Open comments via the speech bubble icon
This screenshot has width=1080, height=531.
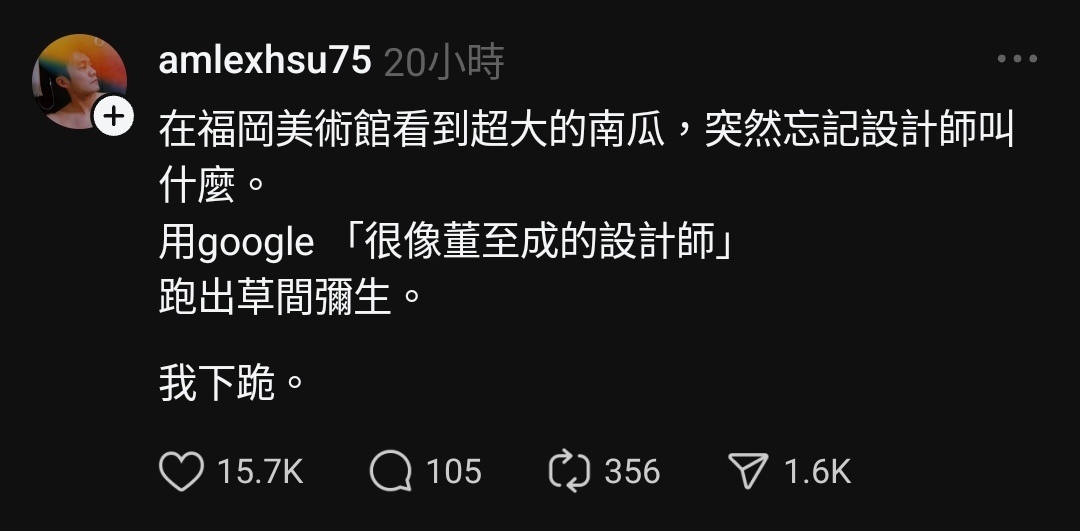[391, 472]
